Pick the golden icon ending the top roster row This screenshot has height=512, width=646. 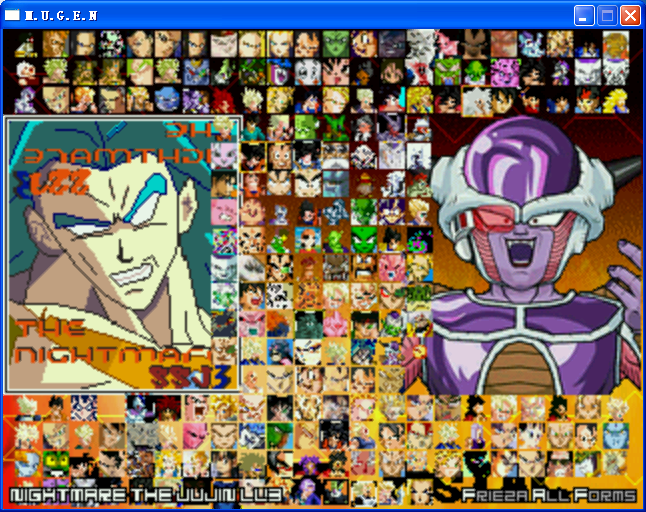point(616,44)
